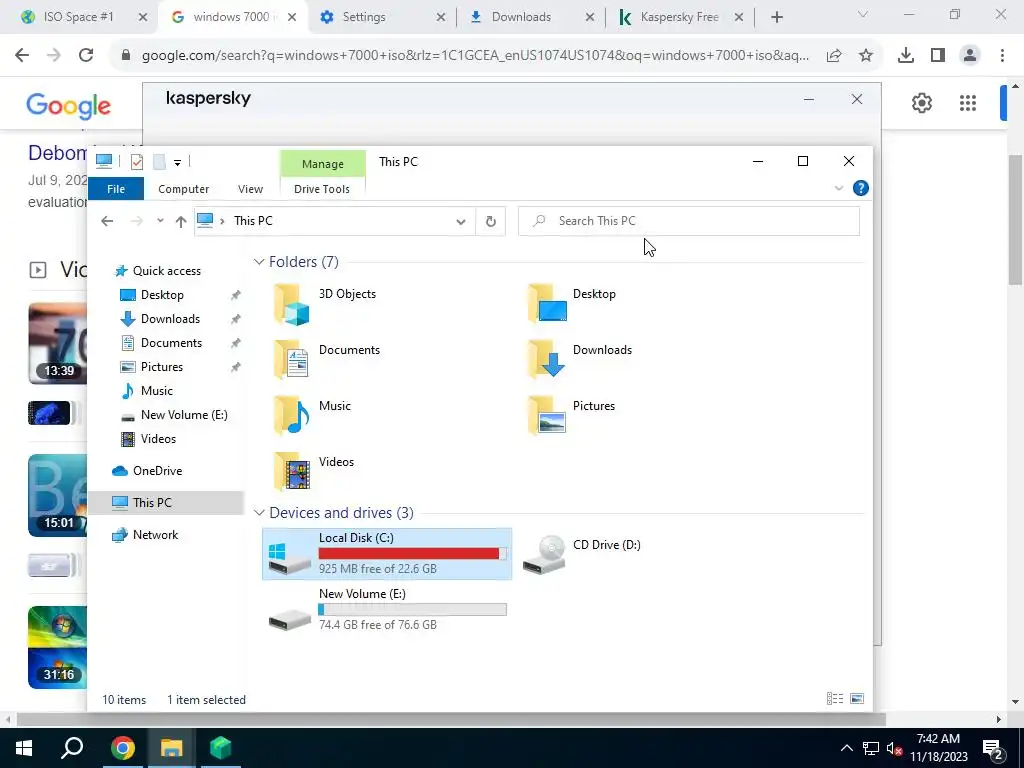This screenshot has height=768, width=1024.
Task: Show hidden system tray icons
Action: (846, 748)
